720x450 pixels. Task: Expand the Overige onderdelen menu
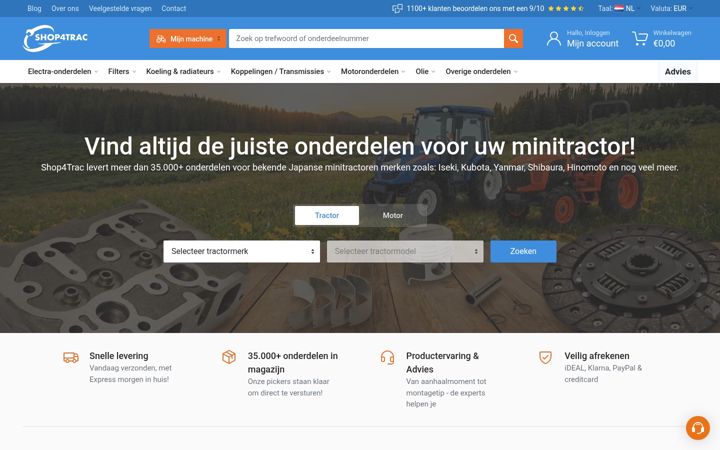click(x=481, y=72)
